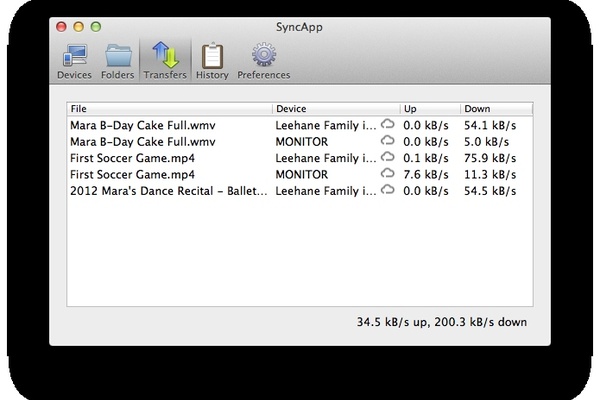The height and width of the screenshot is (400, 600).
Task: Click the total speed status text
Action: coord(442,322)
